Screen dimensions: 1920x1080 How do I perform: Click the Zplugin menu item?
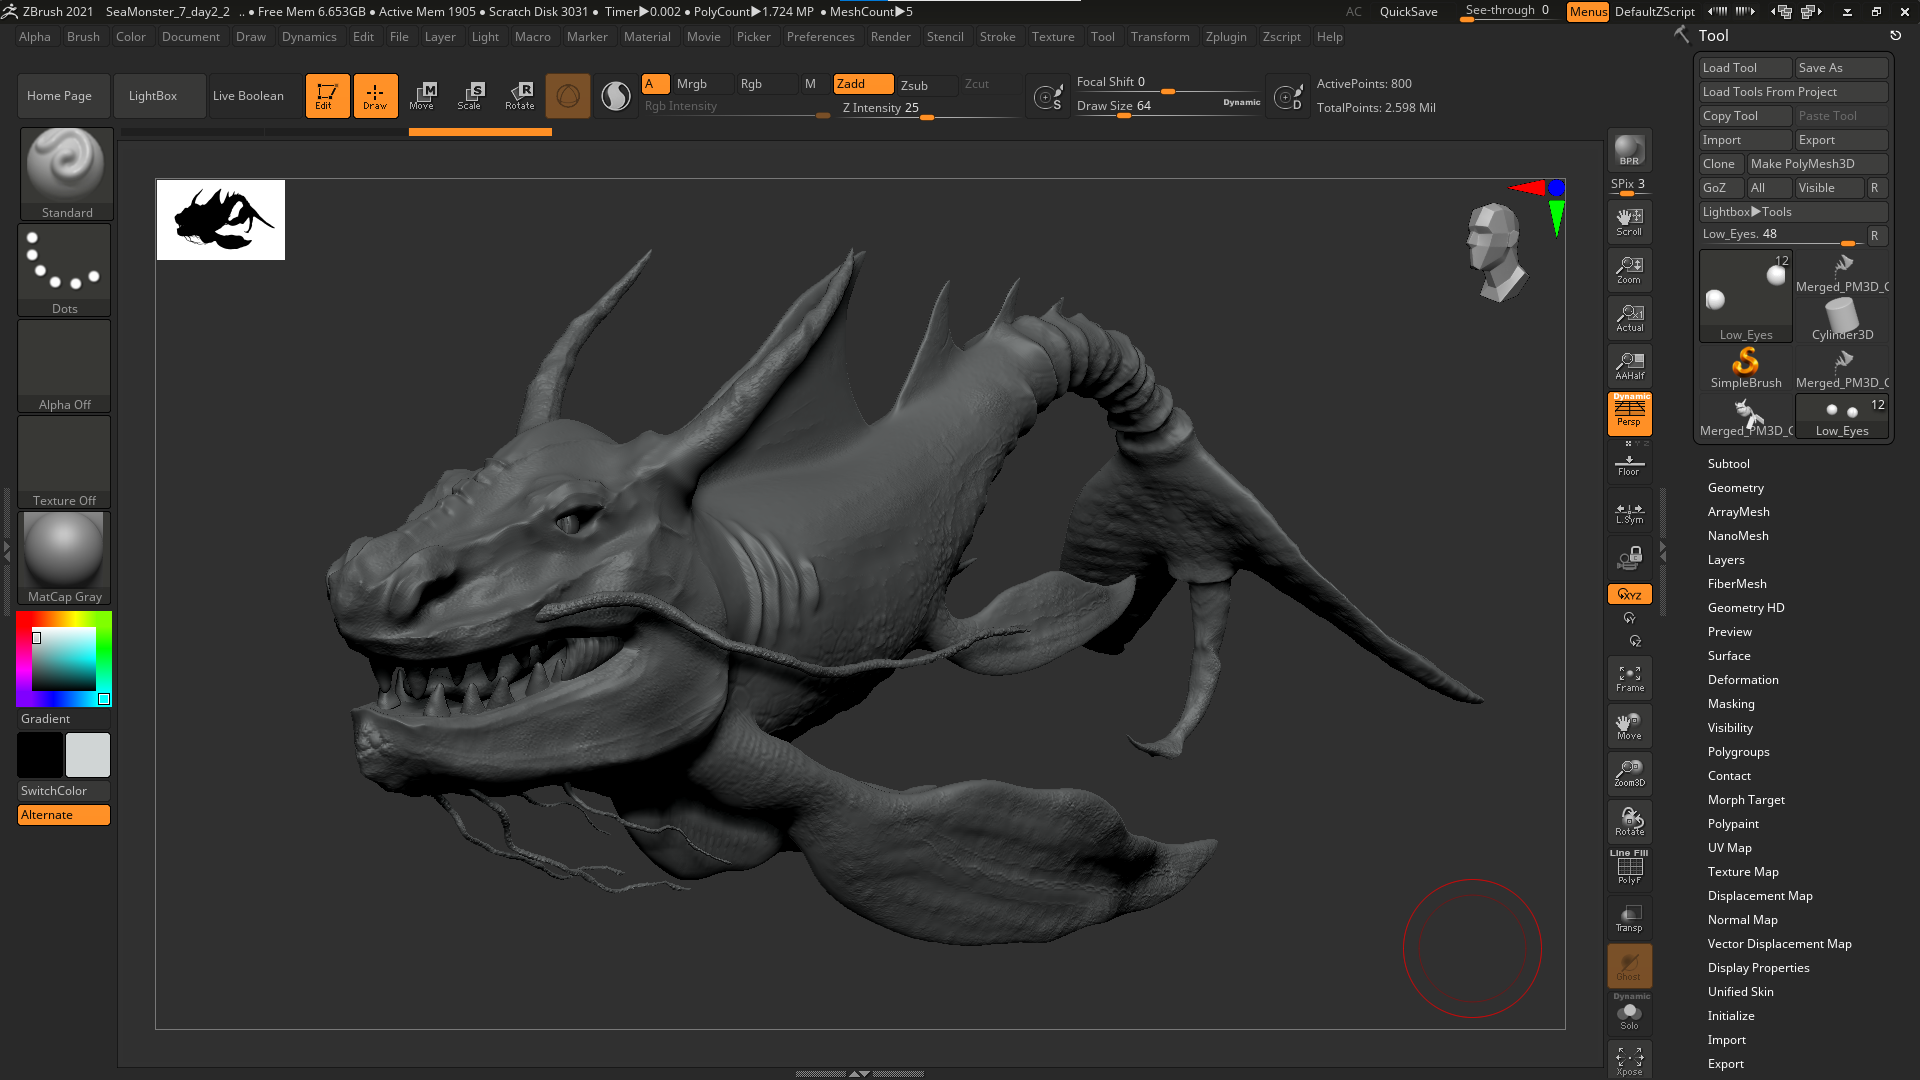[x=1226, y=36]
